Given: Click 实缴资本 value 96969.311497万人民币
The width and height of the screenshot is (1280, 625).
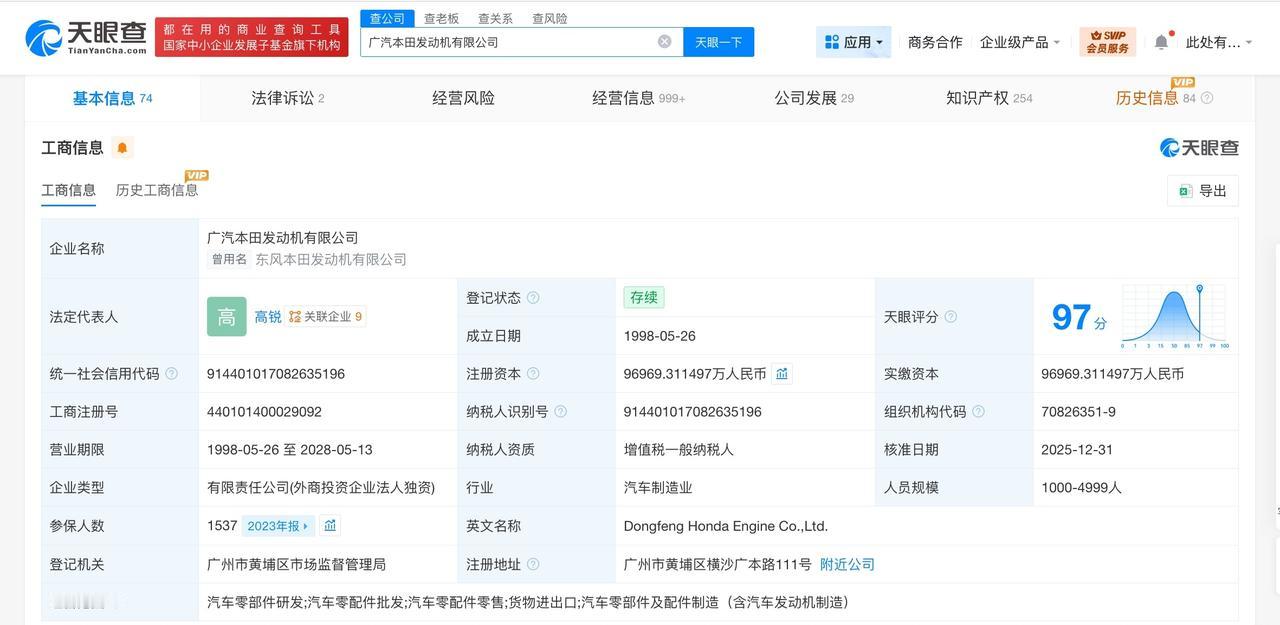Looking at the screenshot, I should point(1112,374).
